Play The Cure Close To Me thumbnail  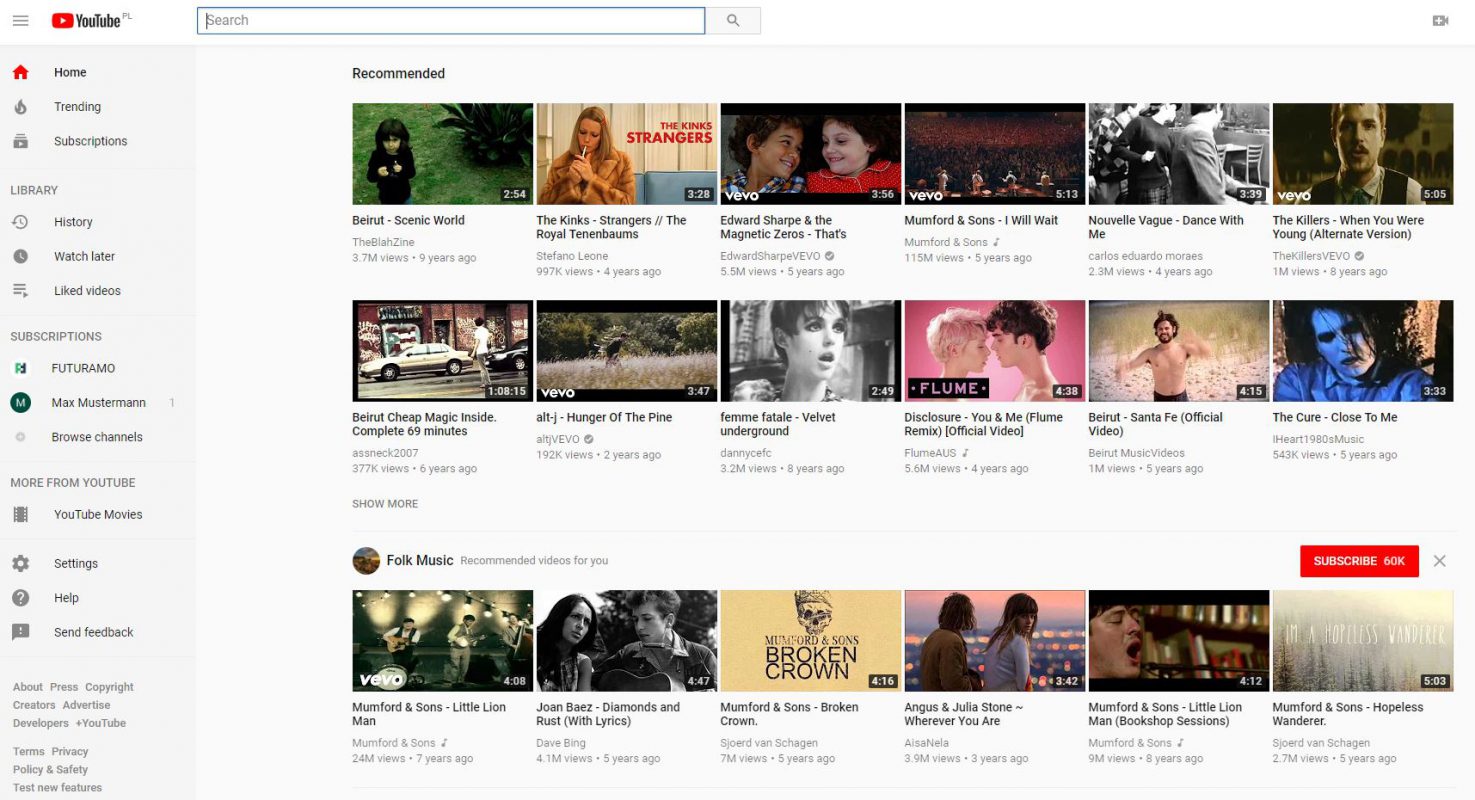(1362, 351)
